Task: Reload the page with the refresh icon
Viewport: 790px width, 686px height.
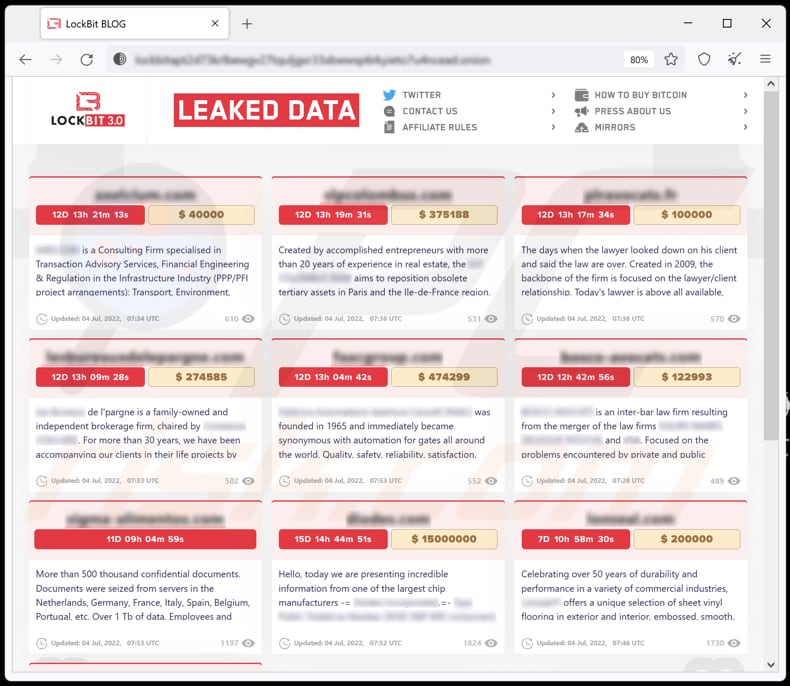Action: 87,59
